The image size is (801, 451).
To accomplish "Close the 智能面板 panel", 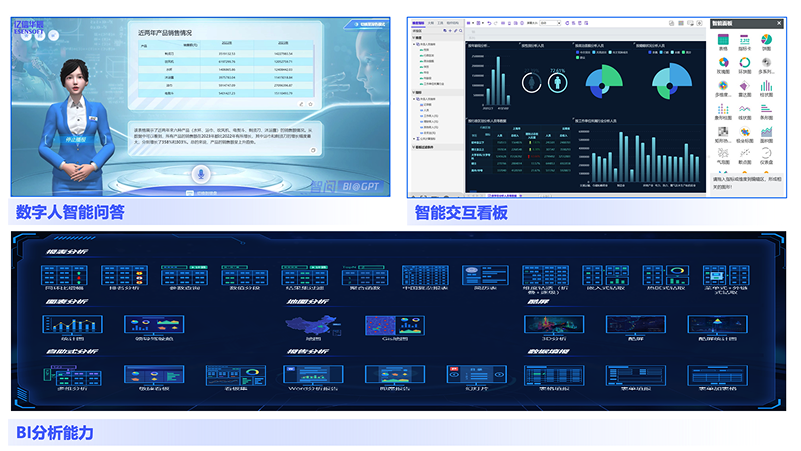I will 780,22.
